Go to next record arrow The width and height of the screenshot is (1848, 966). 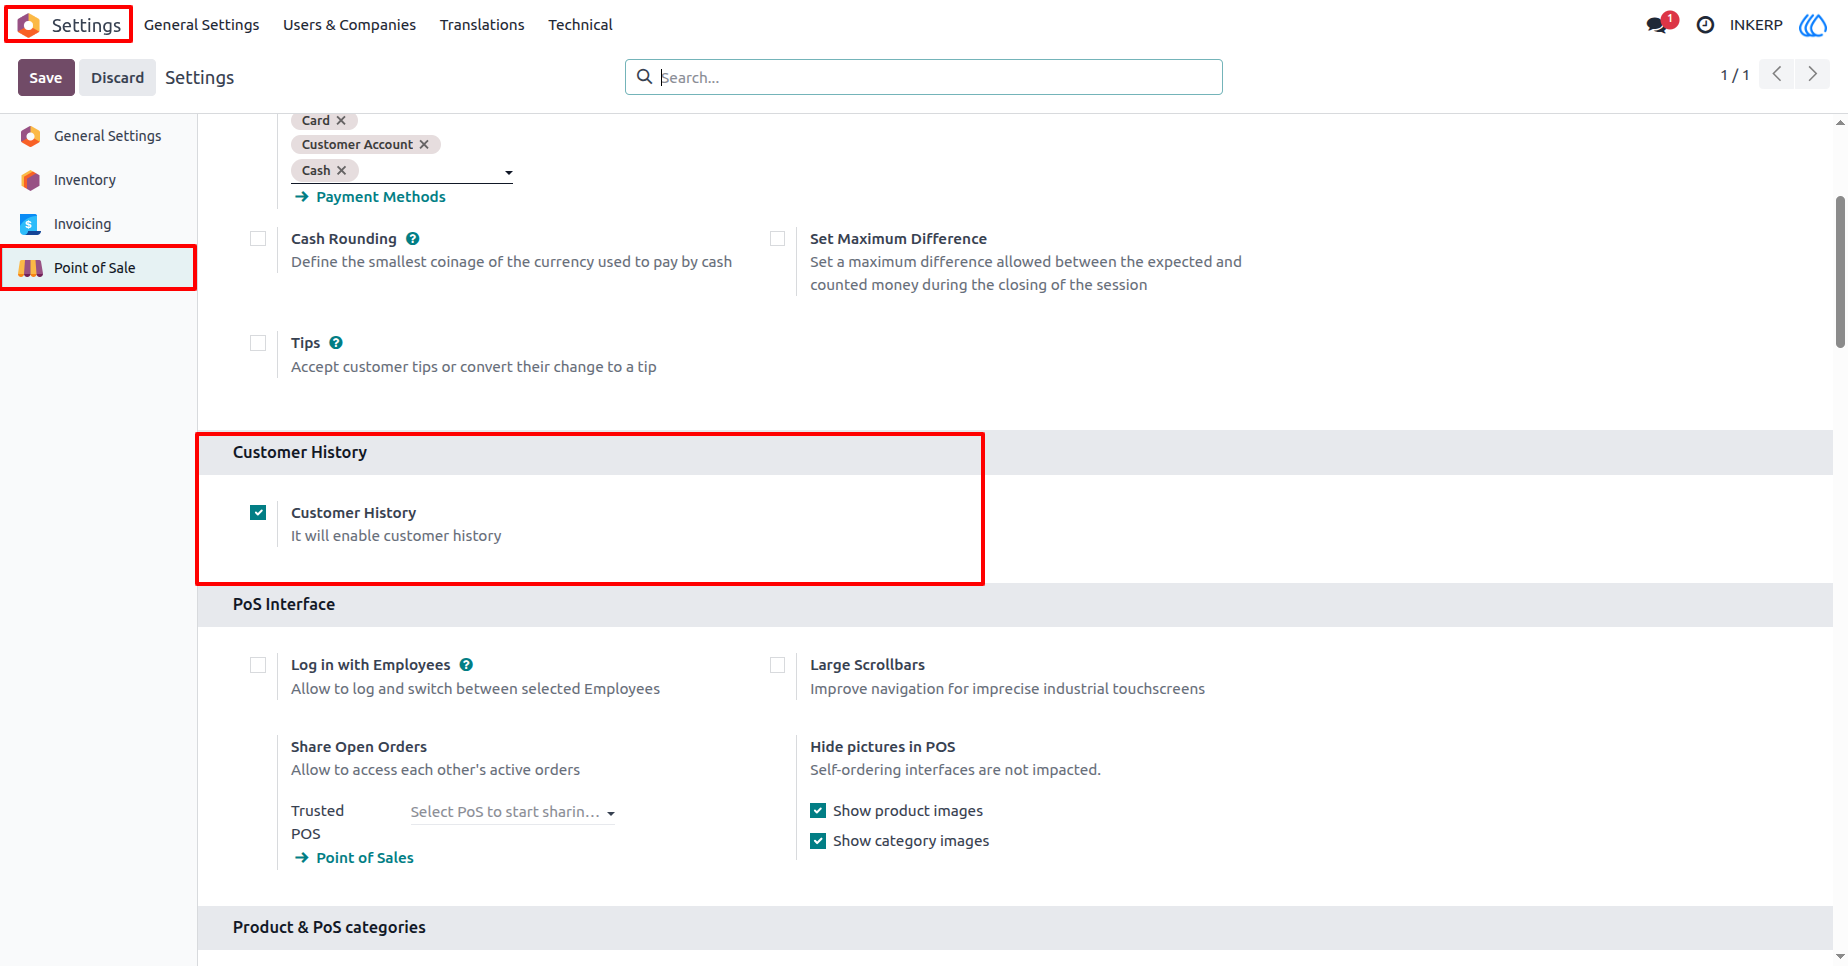click(1812, 74)
